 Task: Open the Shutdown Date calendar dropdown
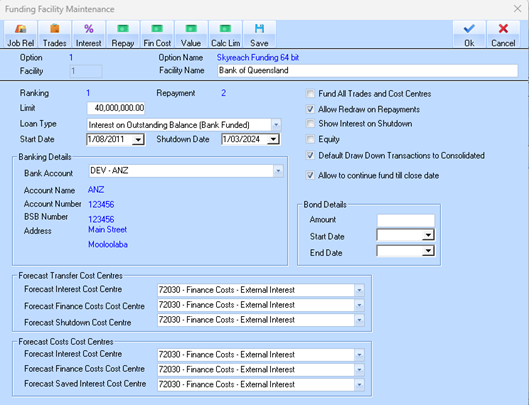(273, 139)
